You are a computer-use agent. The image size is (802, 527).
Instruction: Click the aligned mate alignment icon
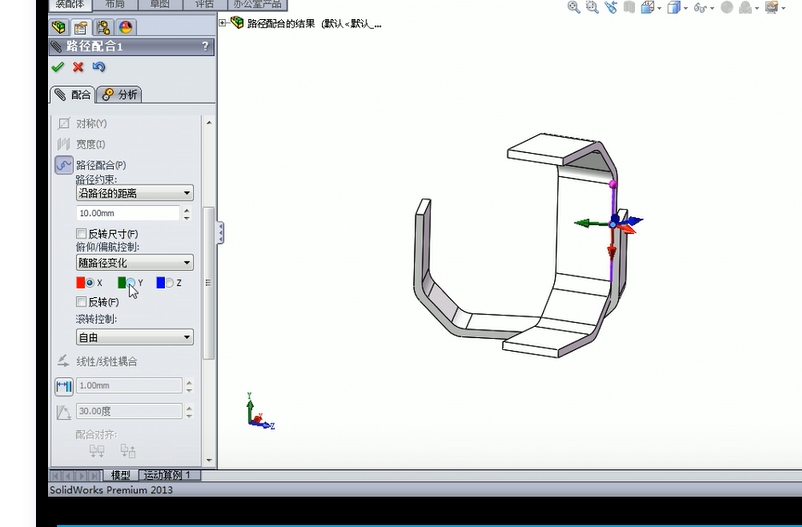click(97, 451)
